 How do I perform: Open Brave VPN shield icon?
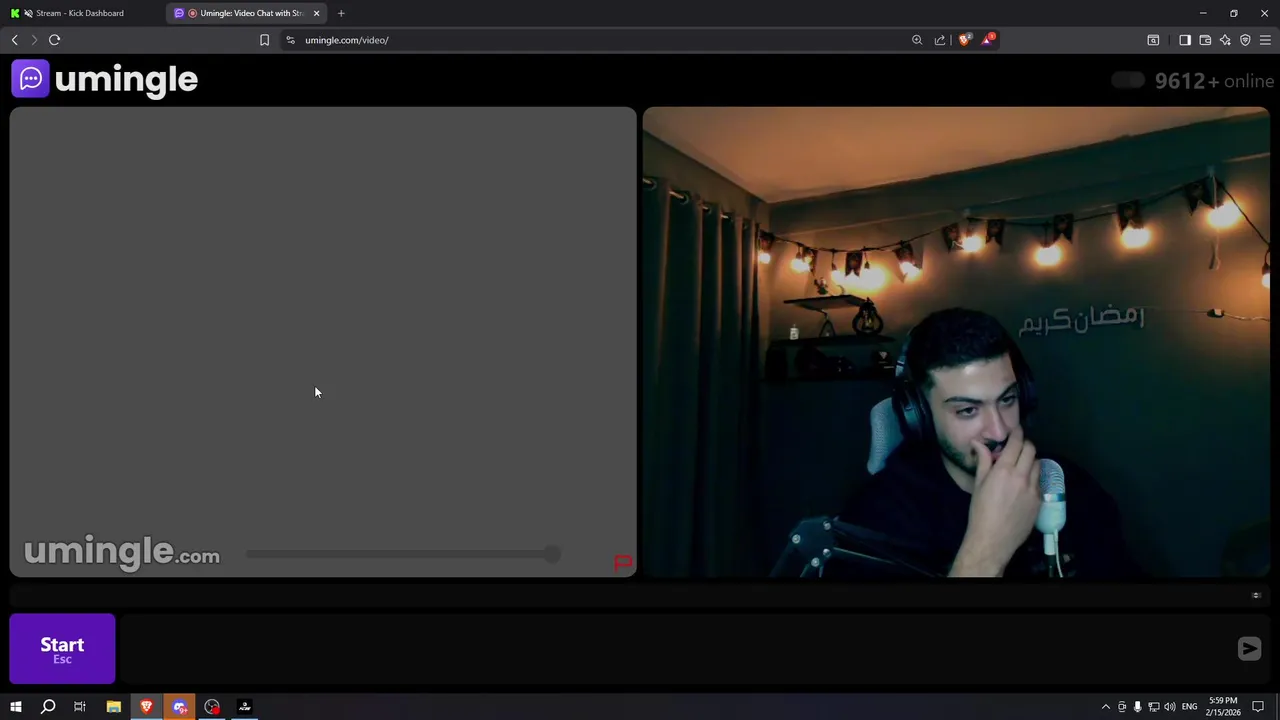pos(1245,40)
